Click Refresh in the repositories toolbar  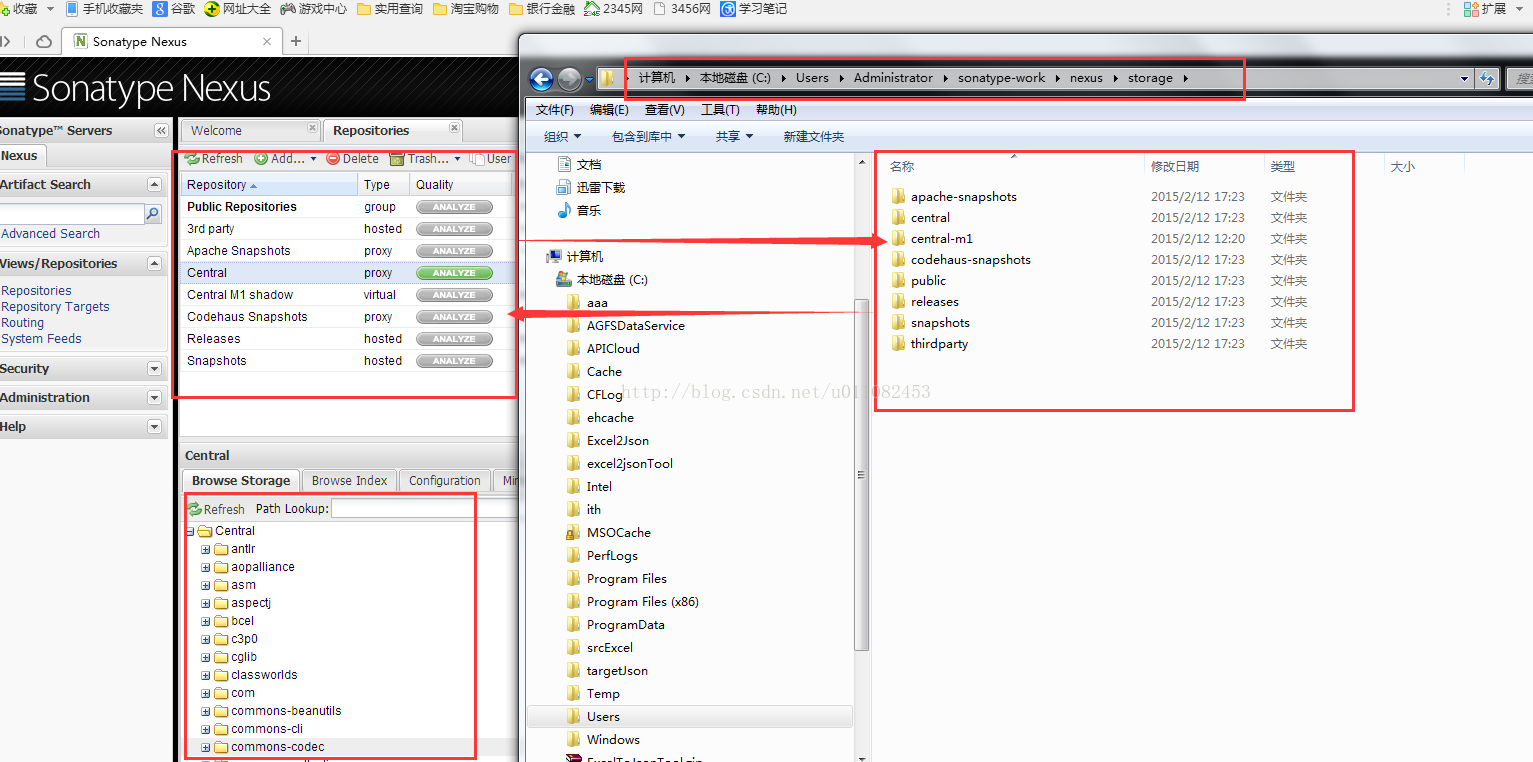214,159
